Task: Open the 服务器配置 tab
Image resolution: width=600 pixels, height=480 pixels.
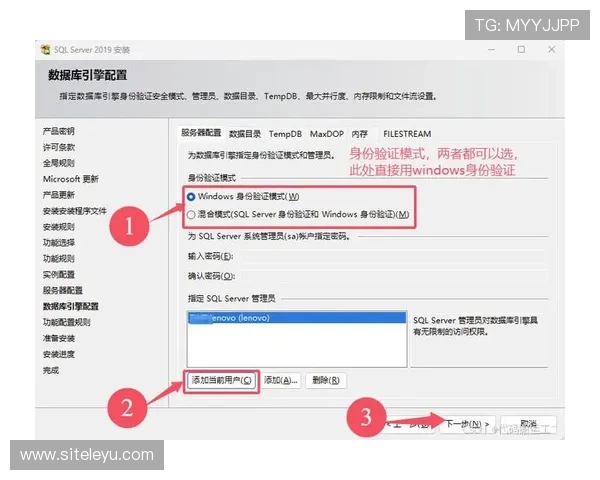Action: click(x=201, y=133)
